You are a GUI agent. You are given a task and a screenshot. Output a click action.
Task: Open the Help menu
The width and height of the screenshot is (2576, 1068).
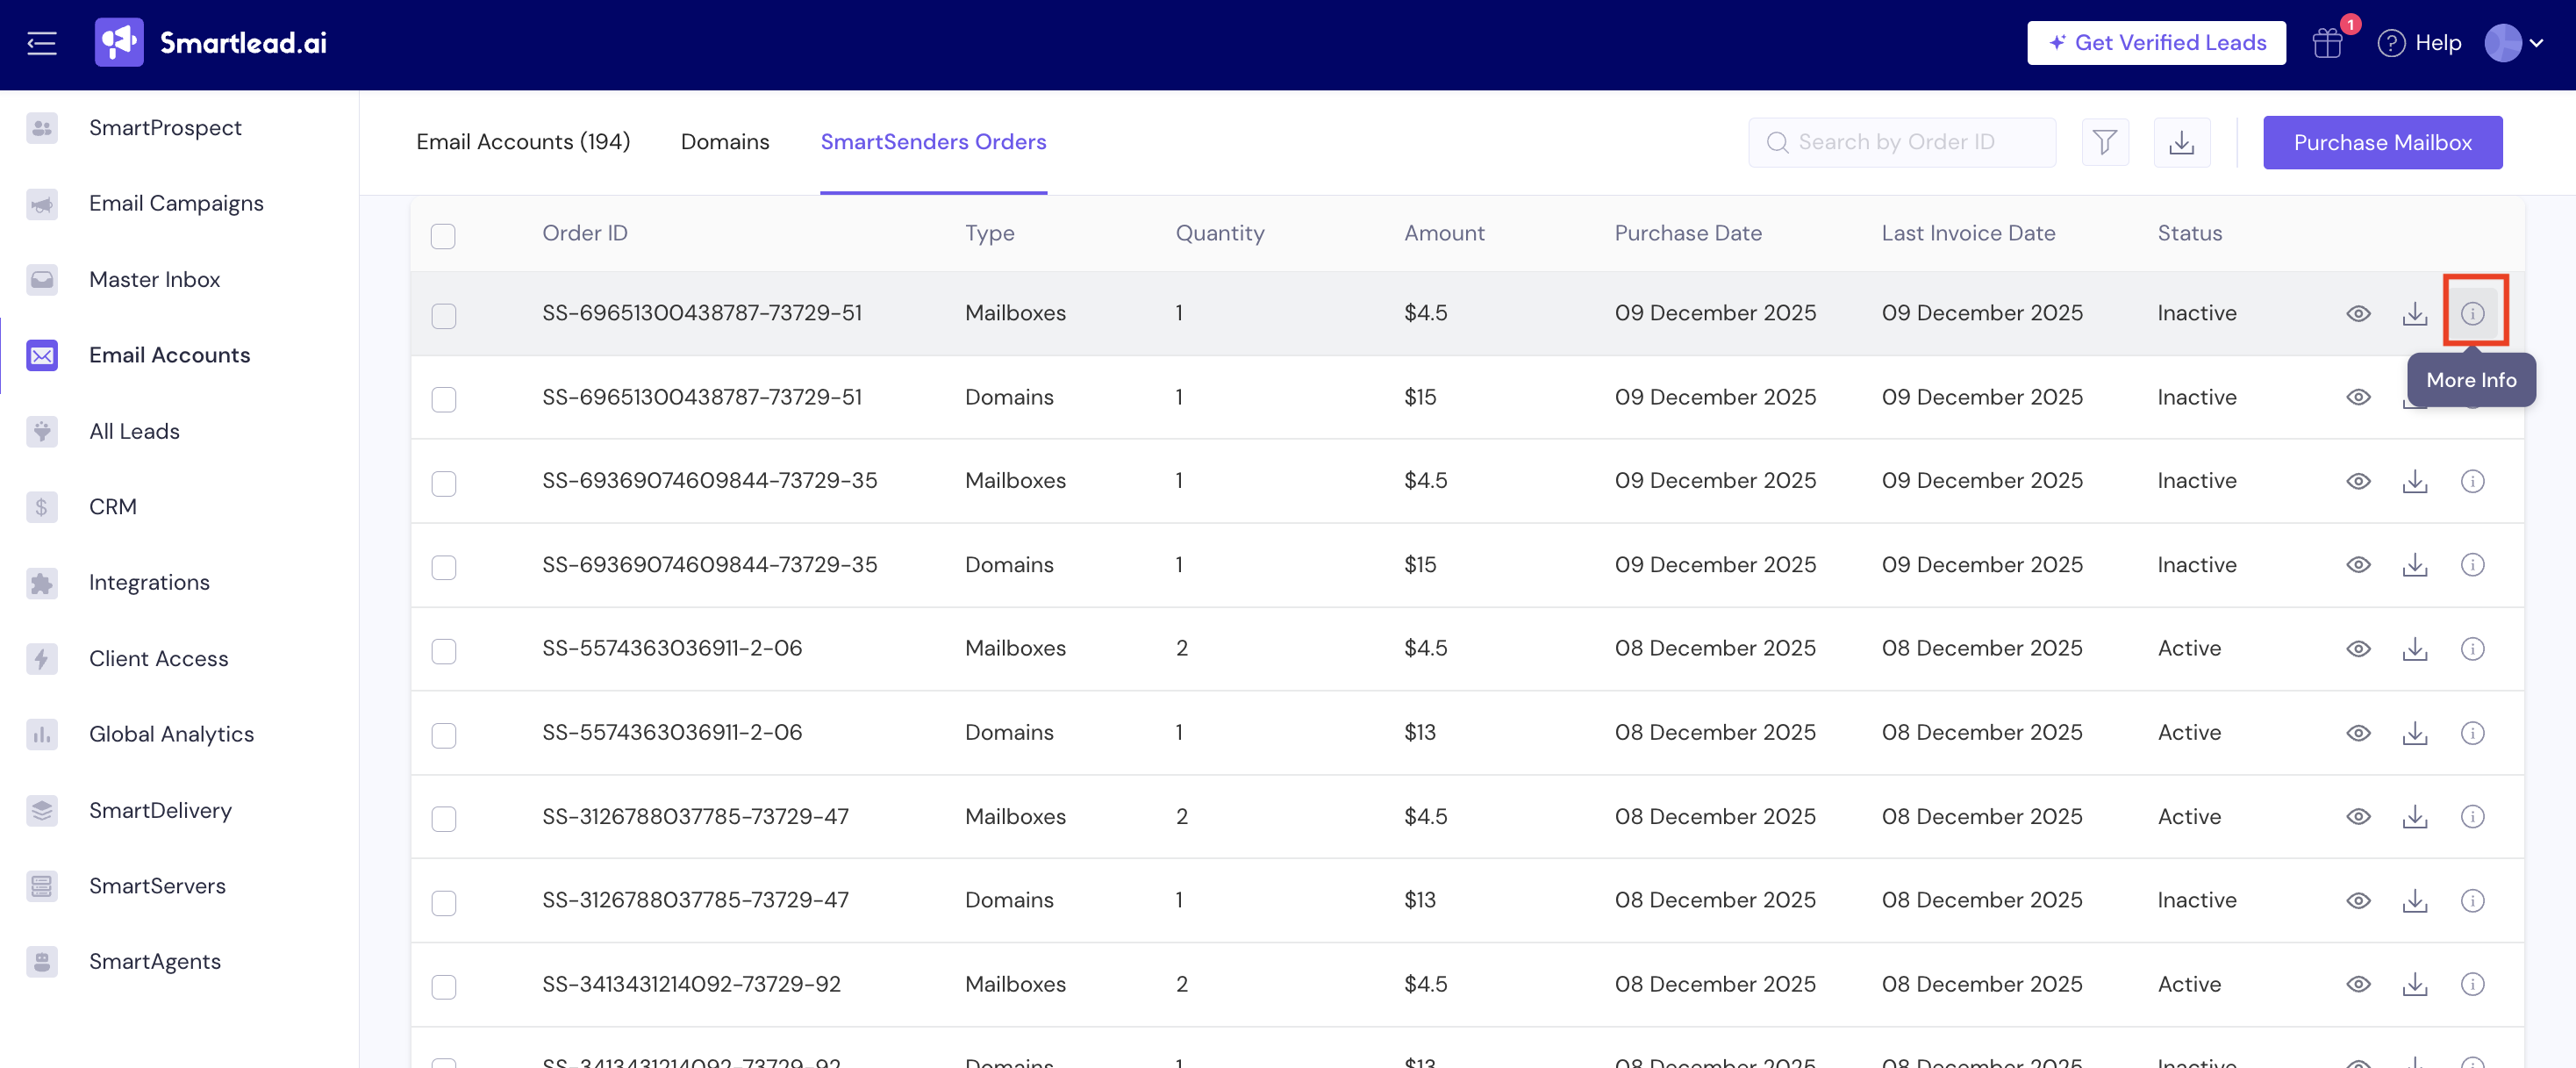point(2420,43)
